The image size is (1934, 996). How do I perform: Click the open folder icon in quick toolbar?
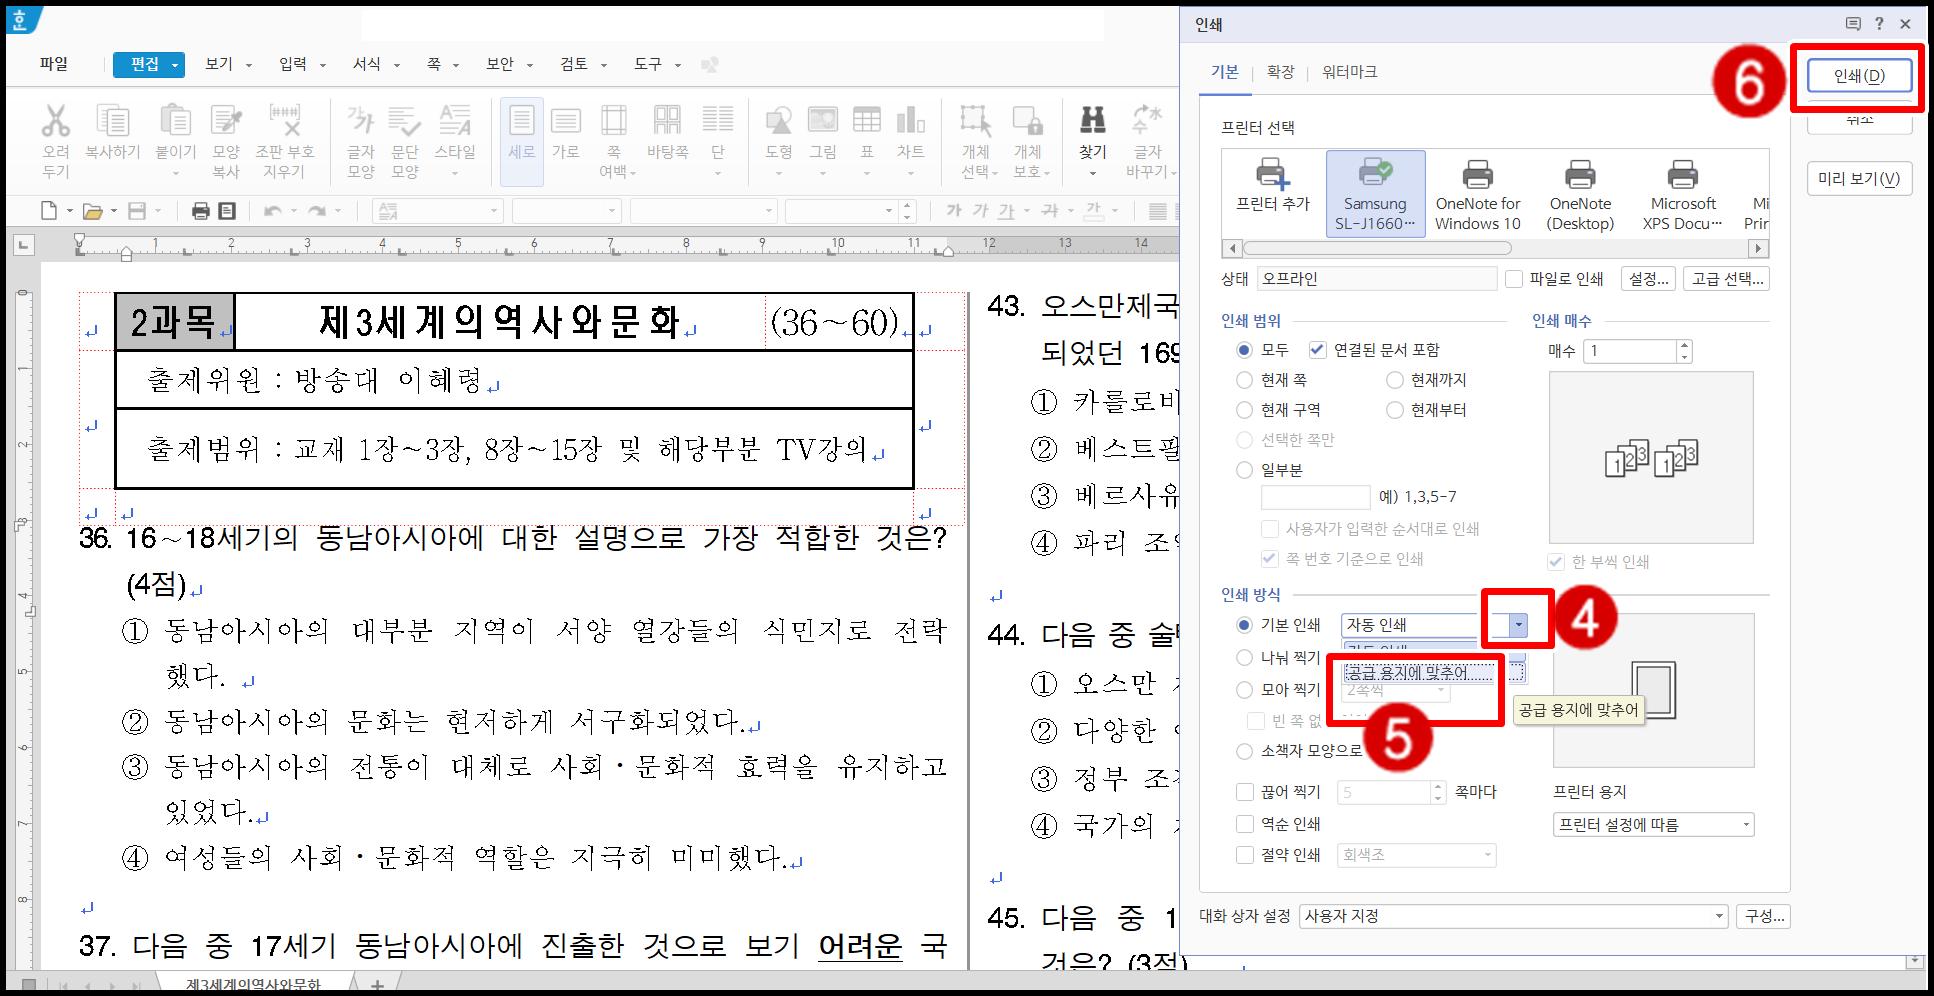point(93,211)
